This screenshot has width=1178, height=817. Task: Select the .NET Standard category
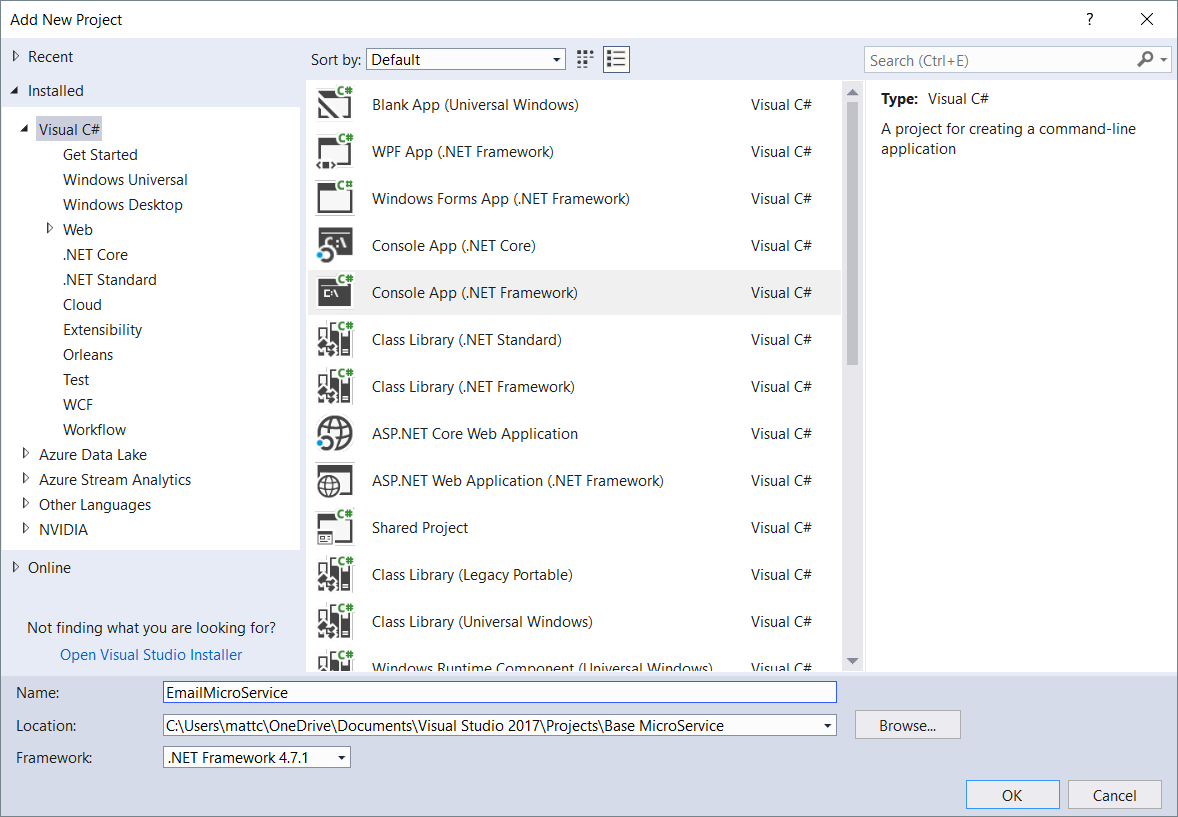tap(110, 280)
